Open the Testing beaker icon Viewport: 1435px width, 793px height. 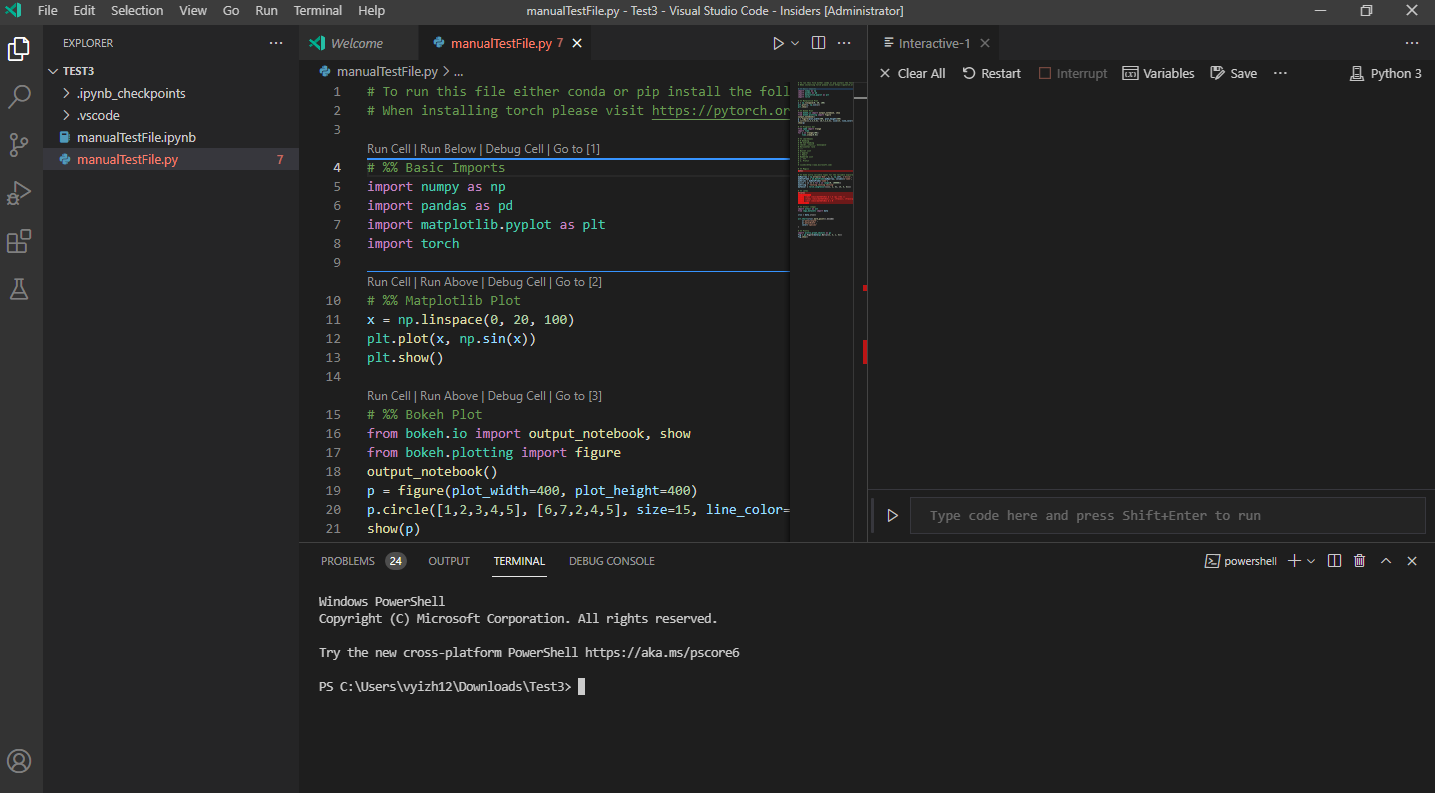19,288
